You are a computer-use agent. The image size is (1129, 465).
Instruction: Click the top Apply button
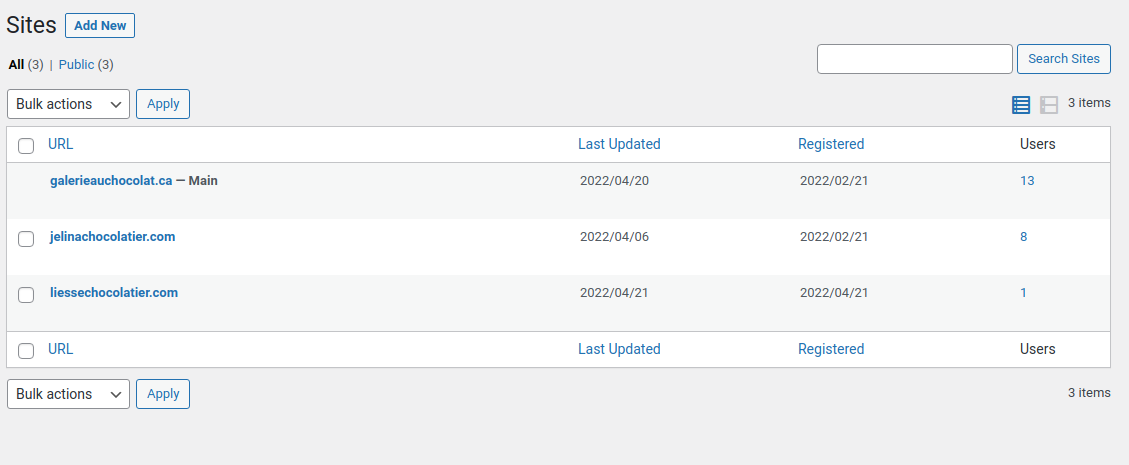click(163, 104)
